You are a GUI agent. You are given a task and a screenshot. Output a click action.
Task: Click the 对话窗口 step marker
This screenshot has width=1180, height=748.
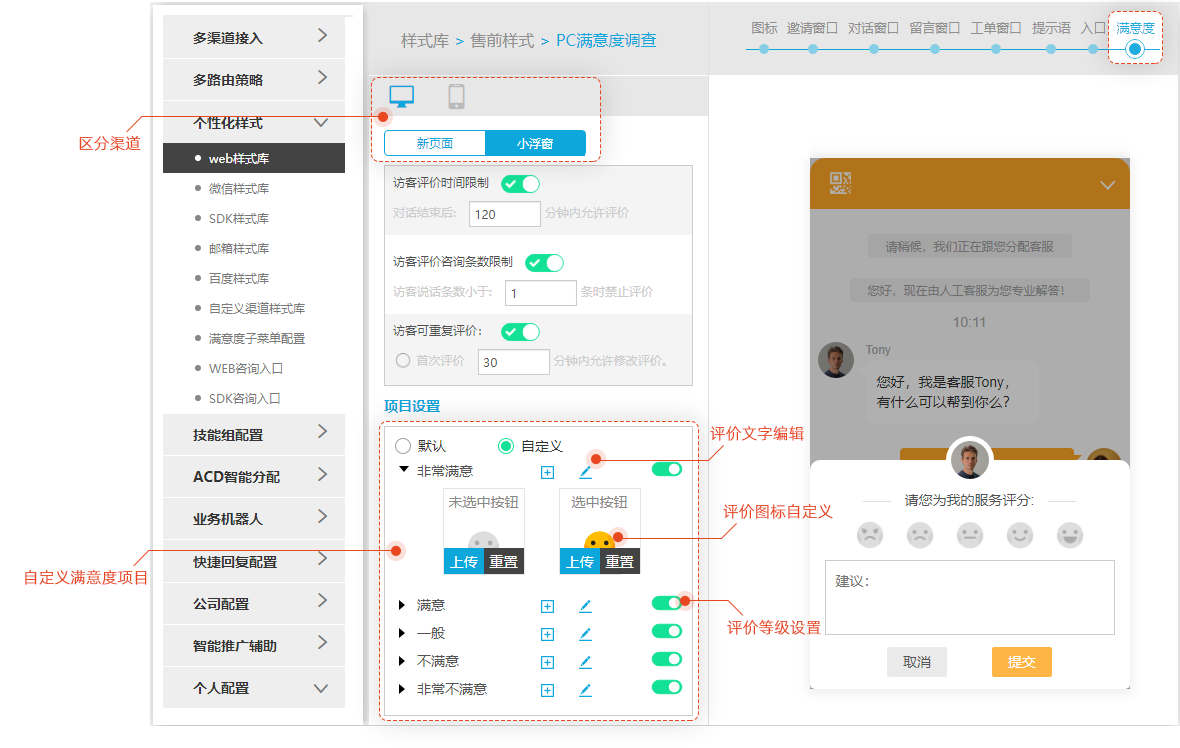click(873, 48)
